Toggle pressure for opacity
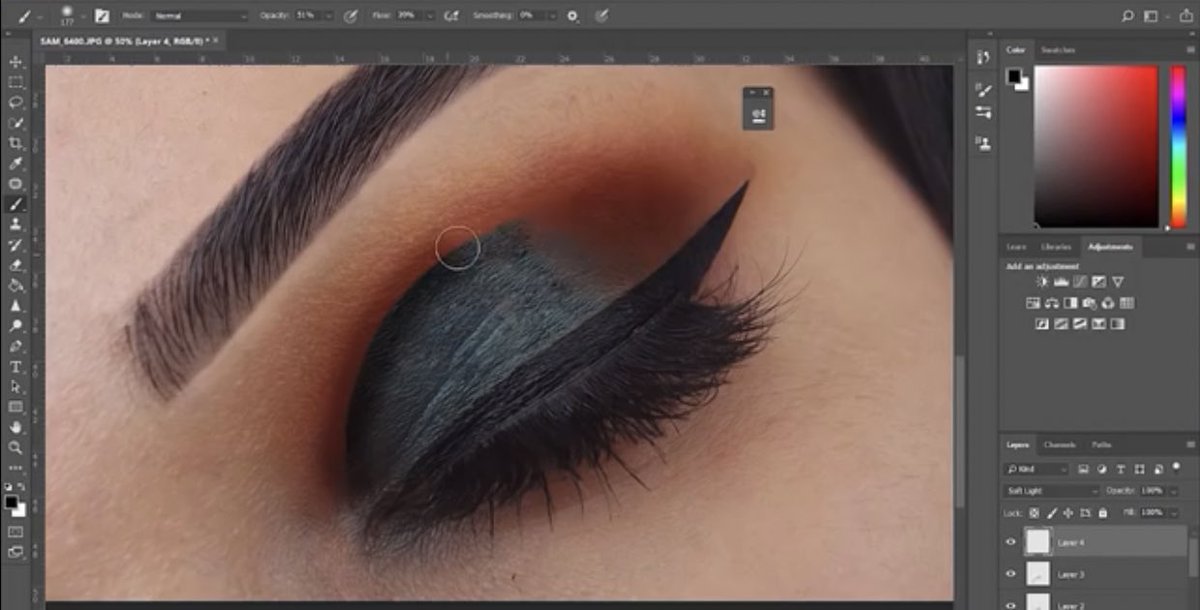 point(350,16)
